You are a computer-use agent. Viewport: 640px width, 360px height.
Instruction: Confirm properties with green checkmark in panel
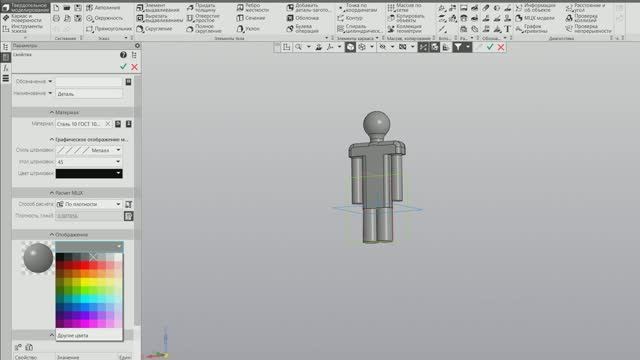(123, 67)
